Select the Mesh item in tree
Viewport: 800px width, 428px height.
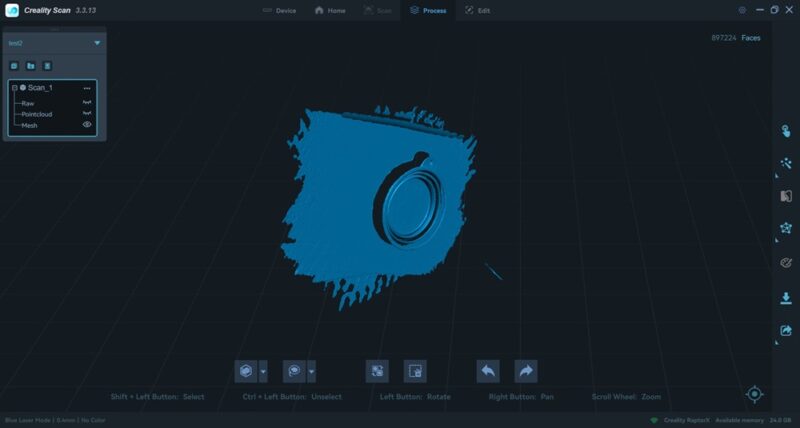point(30,125)
